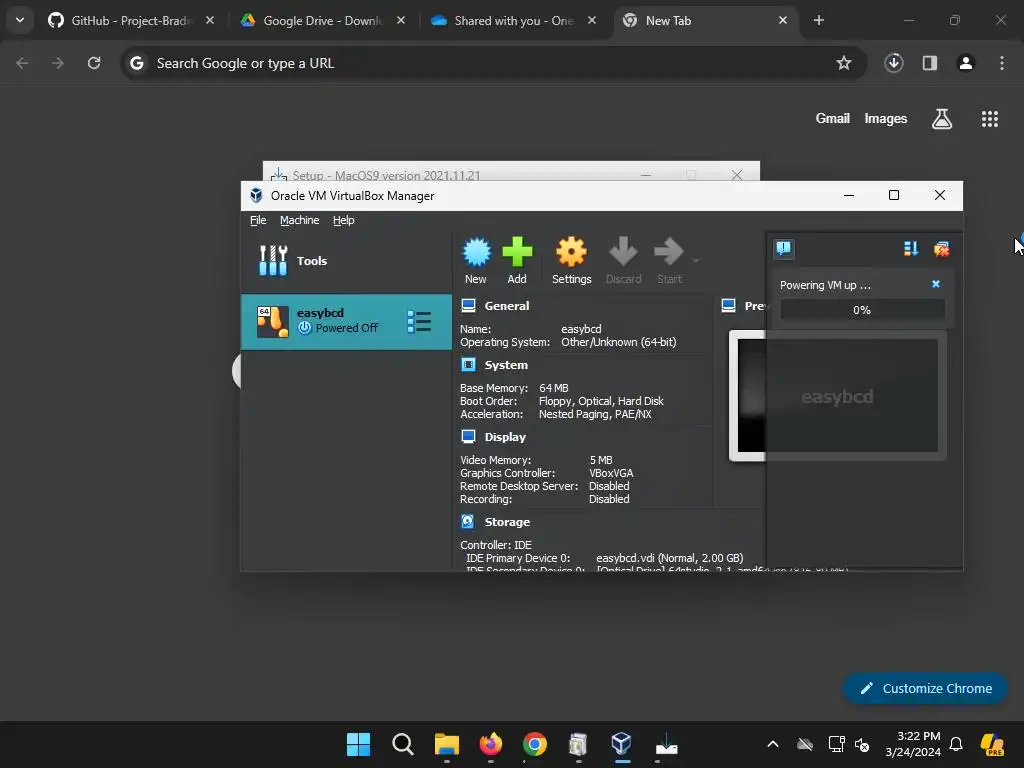
Task: Click the Storage section disk icon
Action: (x=468, y=521)
